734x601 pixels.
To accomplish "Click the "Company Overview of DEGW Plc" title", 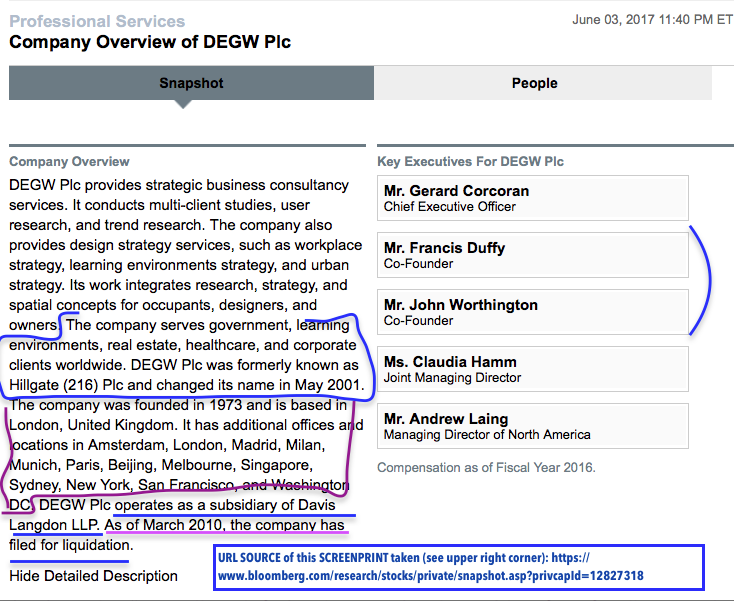I will (150, 42).
